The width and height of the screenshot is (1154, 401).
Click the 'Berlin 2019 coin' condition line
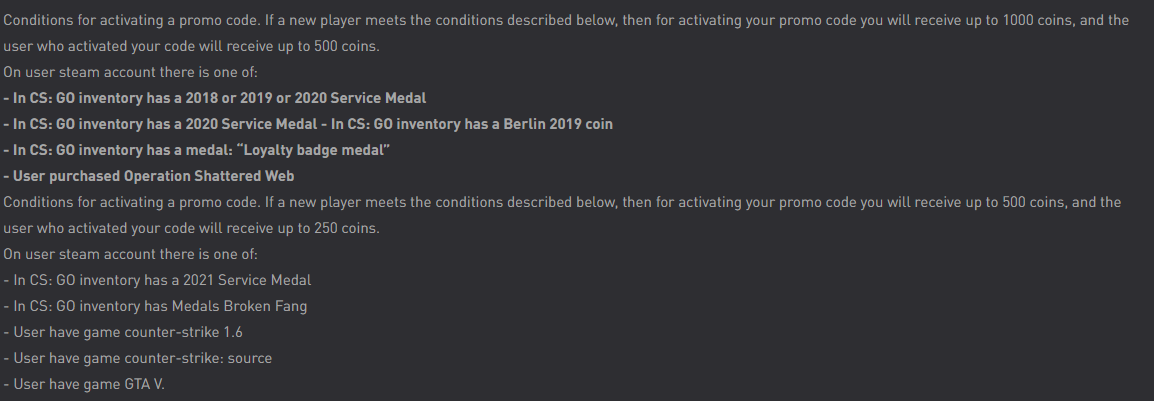coord(308,124)
